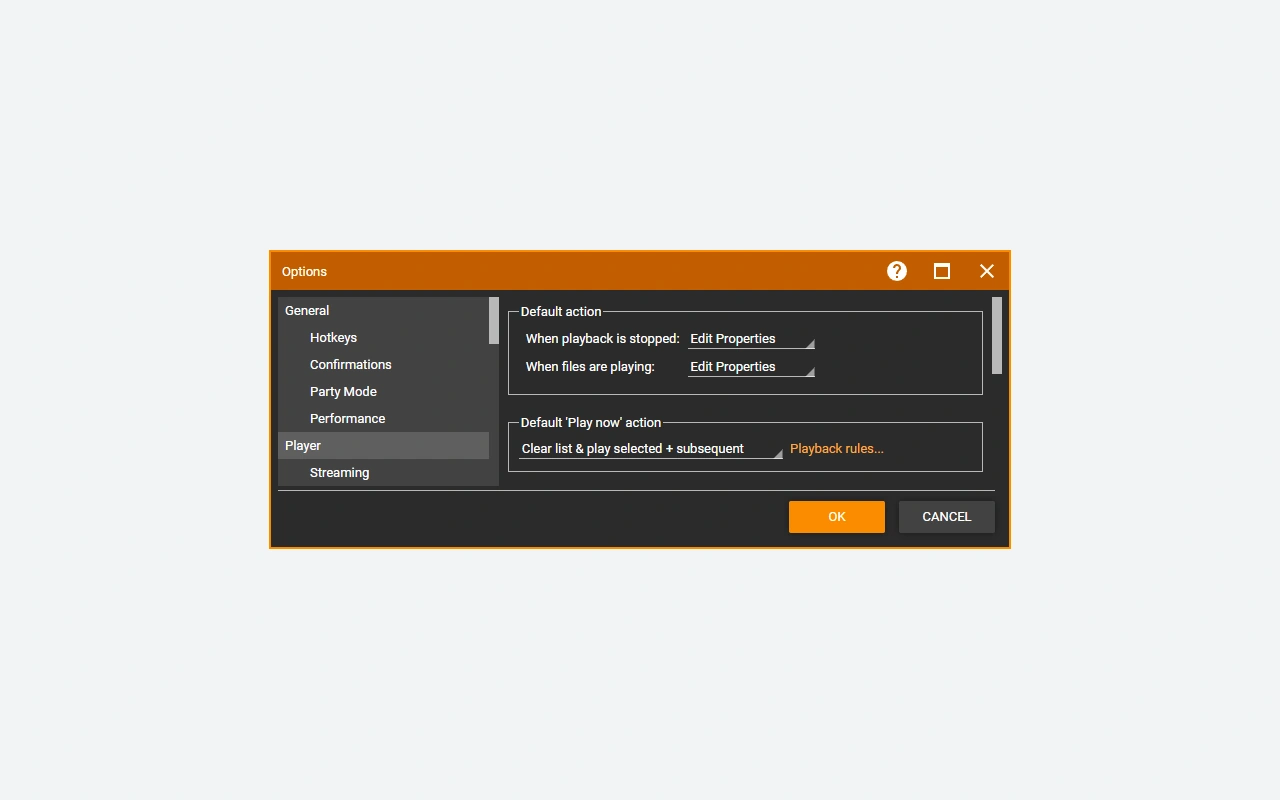Open the Streaming settings page
This screenshot has width=1280, height=800.
383,473
